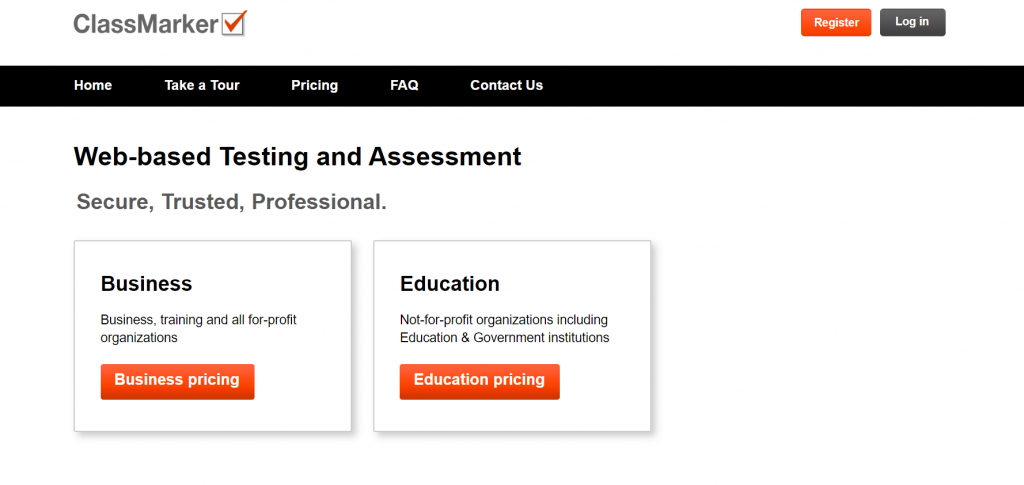Click blank white area below Education pricing button
The image size is (1024, 485).
click(512, 415)
